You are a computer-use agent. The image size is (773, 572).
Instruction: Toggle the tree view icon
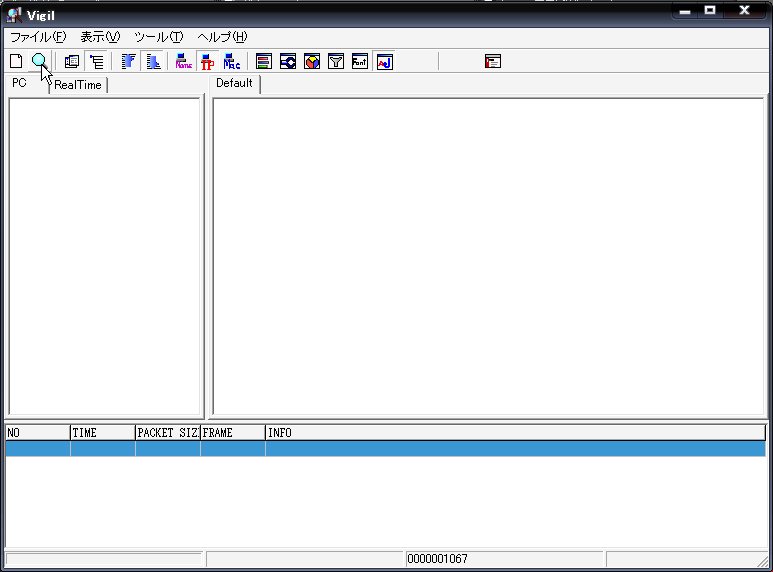click(x=97, y=62)
